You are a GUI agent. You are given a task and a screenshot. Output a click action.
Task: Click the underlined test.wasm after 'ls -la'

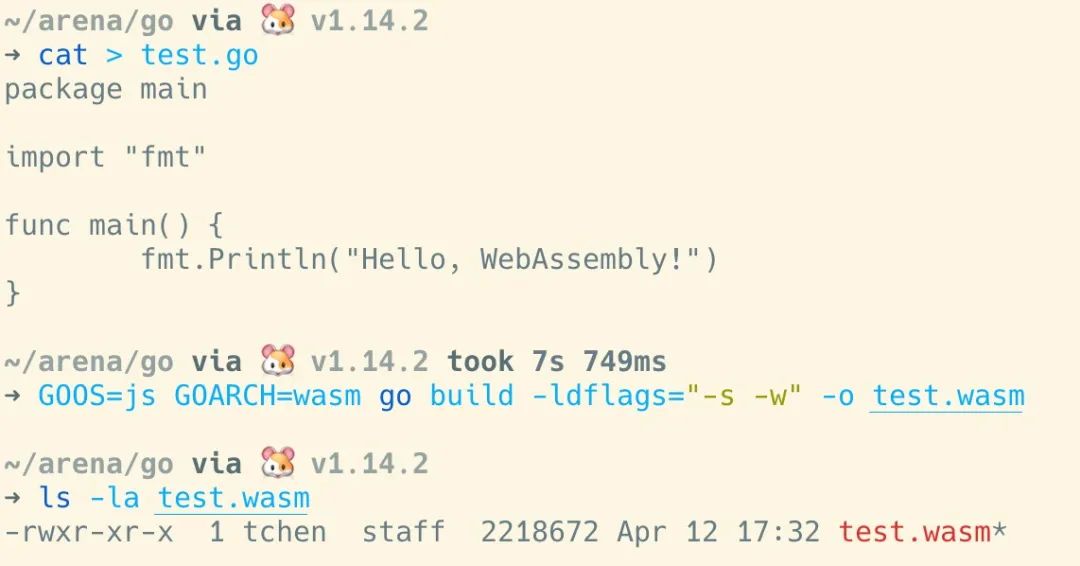pos(233,498)
